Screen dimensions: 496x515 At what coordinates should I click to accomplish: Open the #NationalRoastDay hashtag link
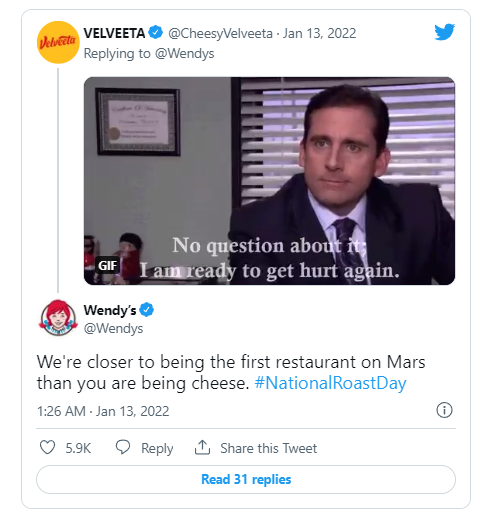[x=330, y=383]
